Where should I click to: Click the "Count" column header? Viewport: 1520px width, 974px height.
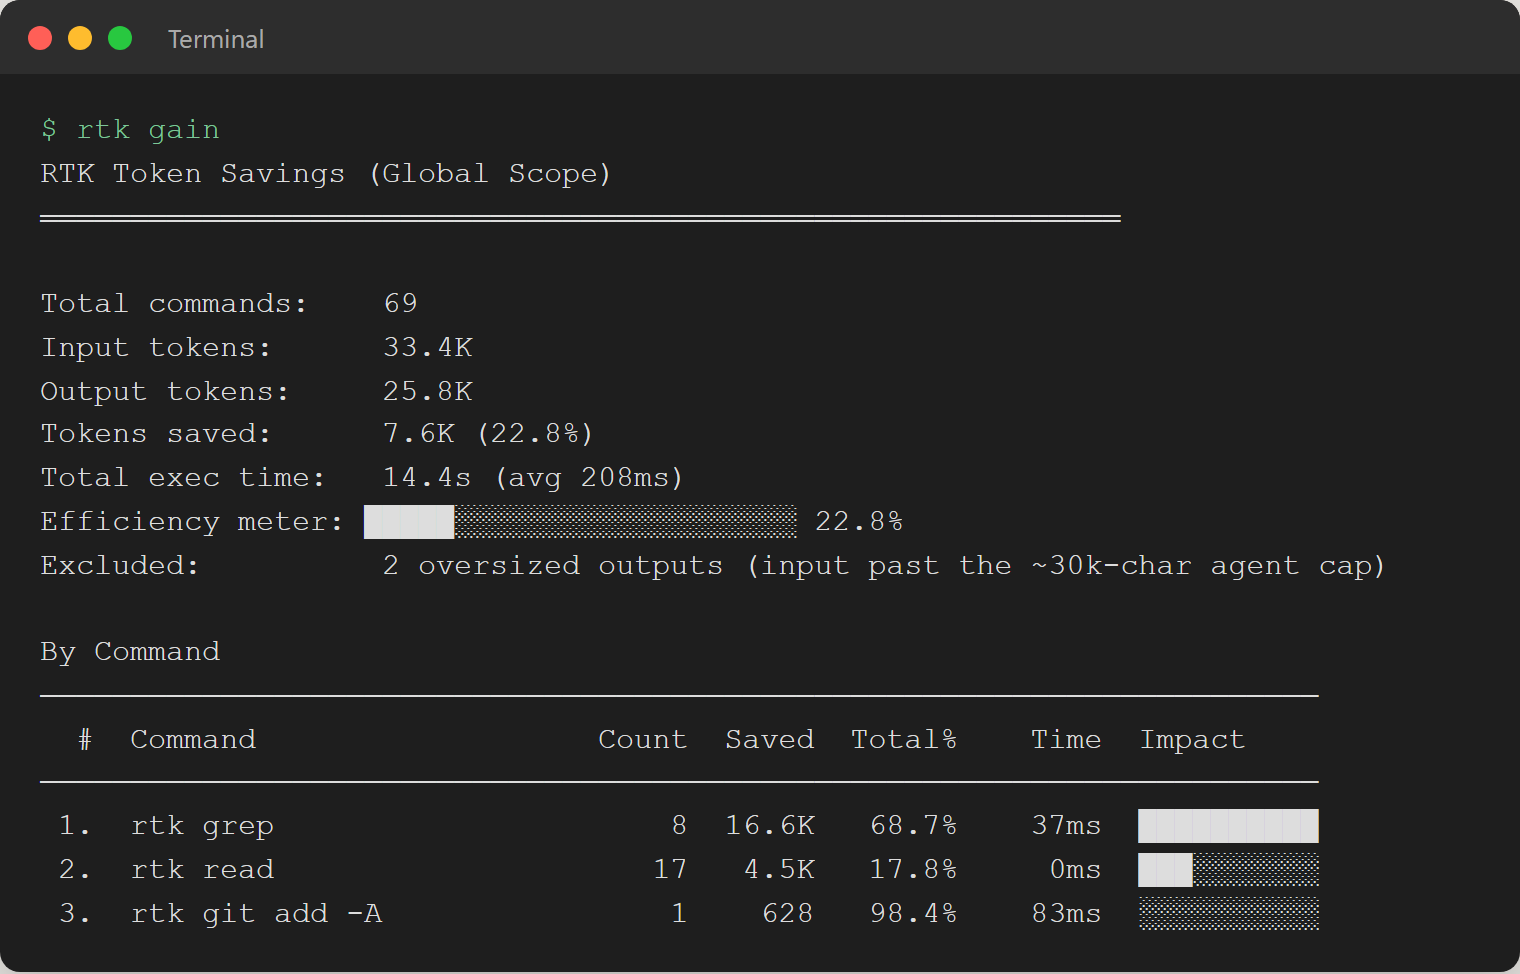(x=643, y=739)
